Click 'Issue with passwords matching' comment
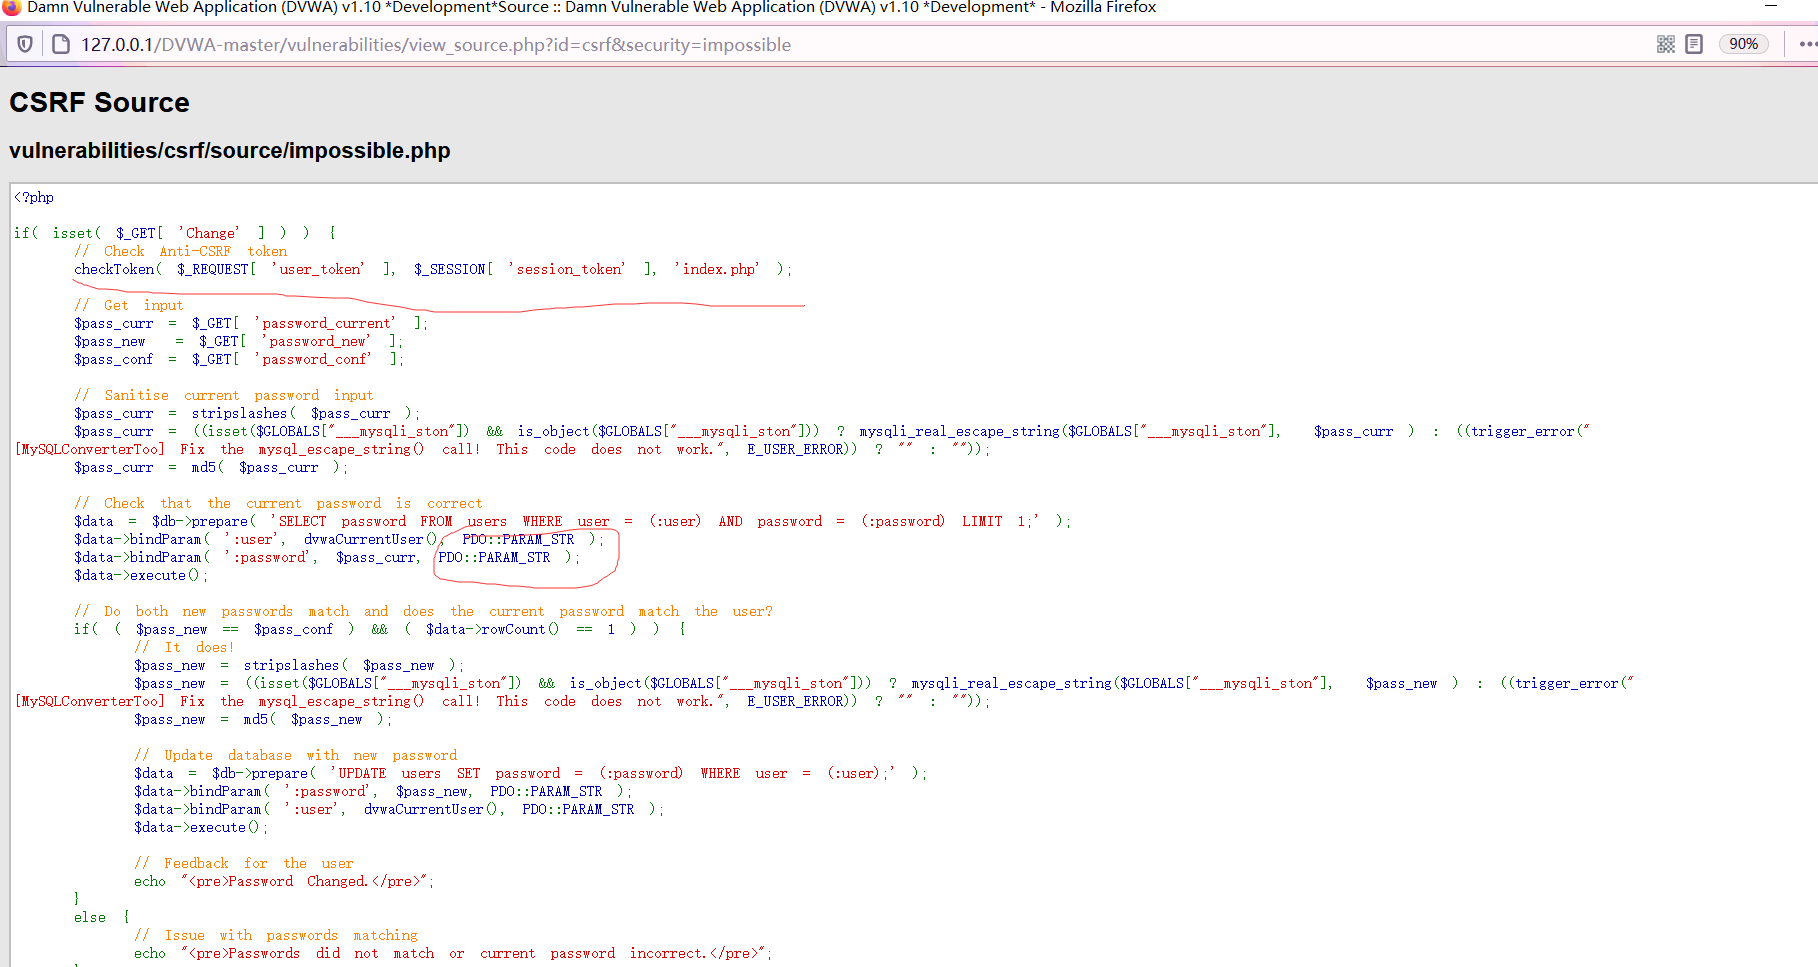The height and width of the screenshot is (967, 1818). [276, 935]
